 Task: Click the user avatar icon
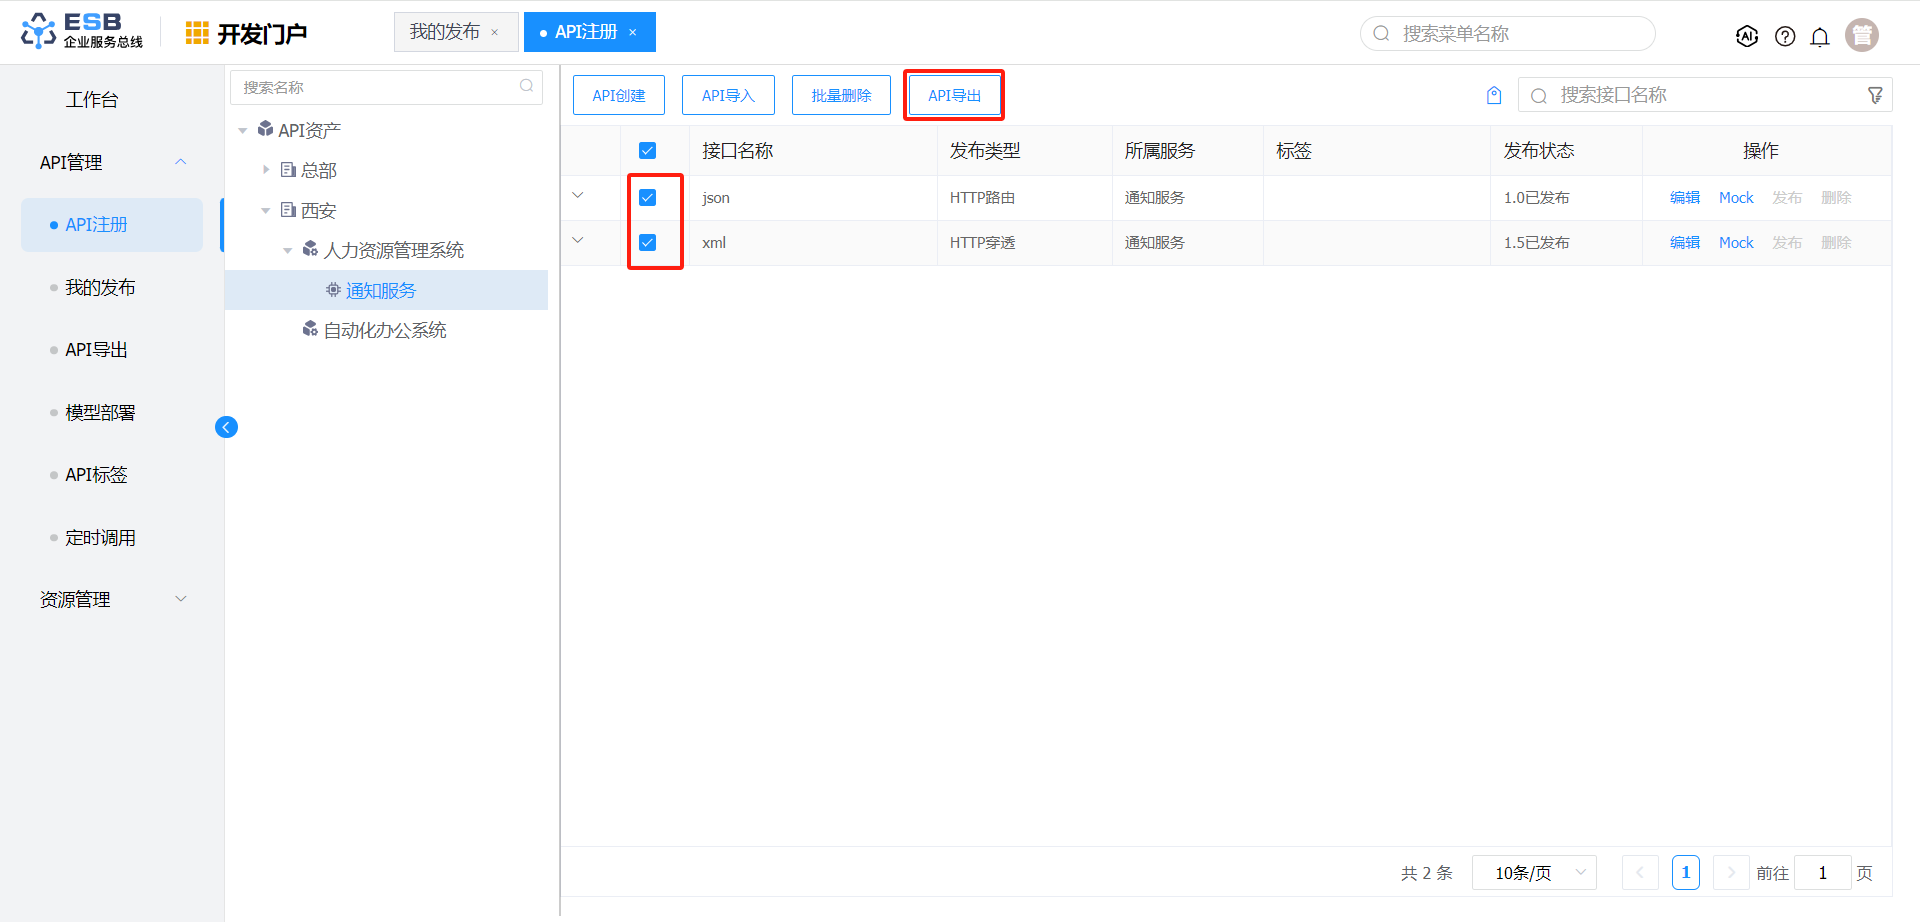[1862, 35]
